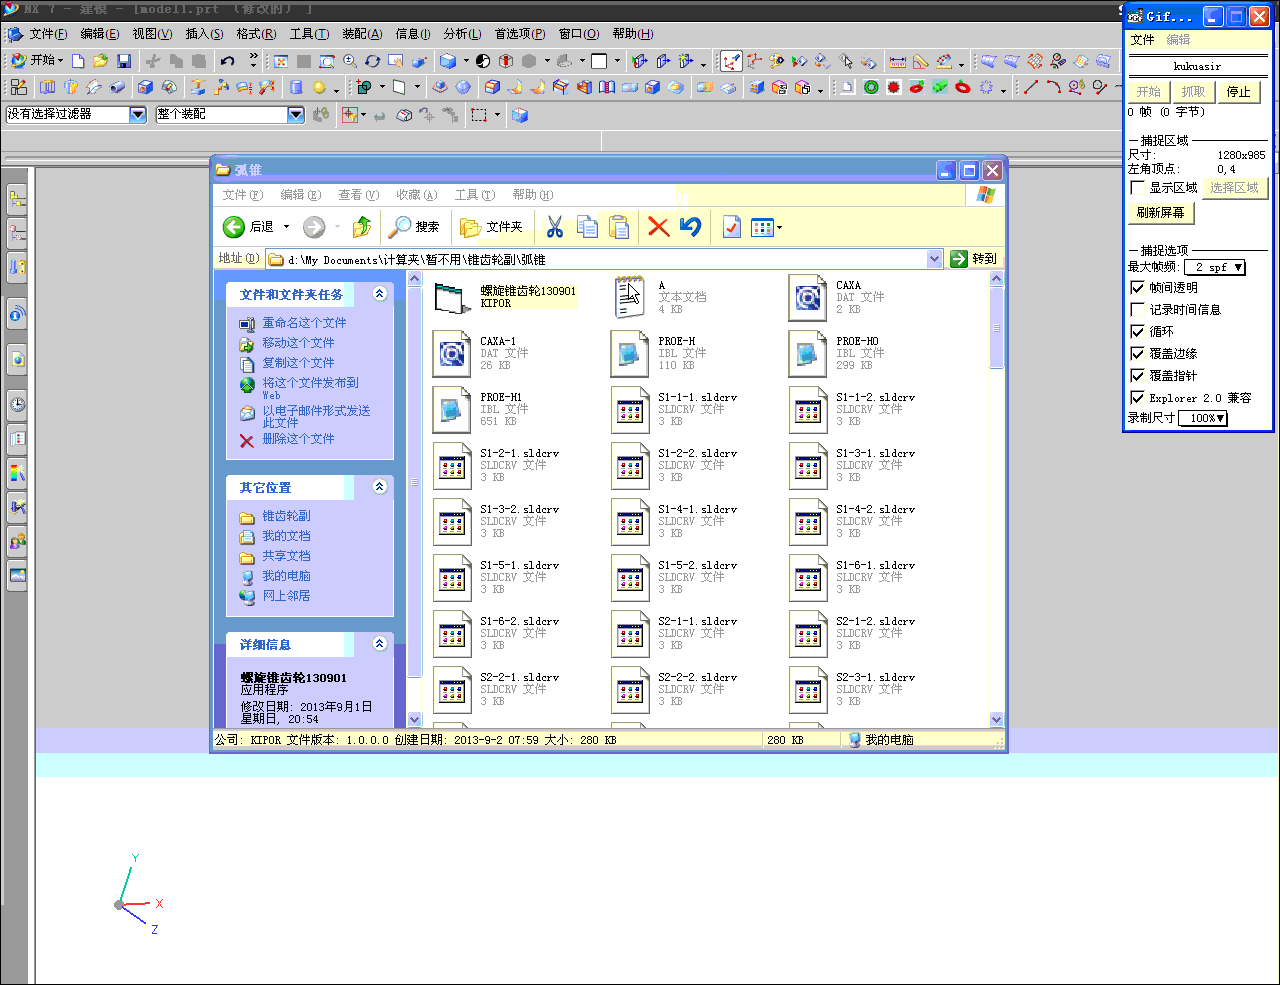Click the 重命名这个文件 link
This screenshot has width=1280, height=985.
304,323
